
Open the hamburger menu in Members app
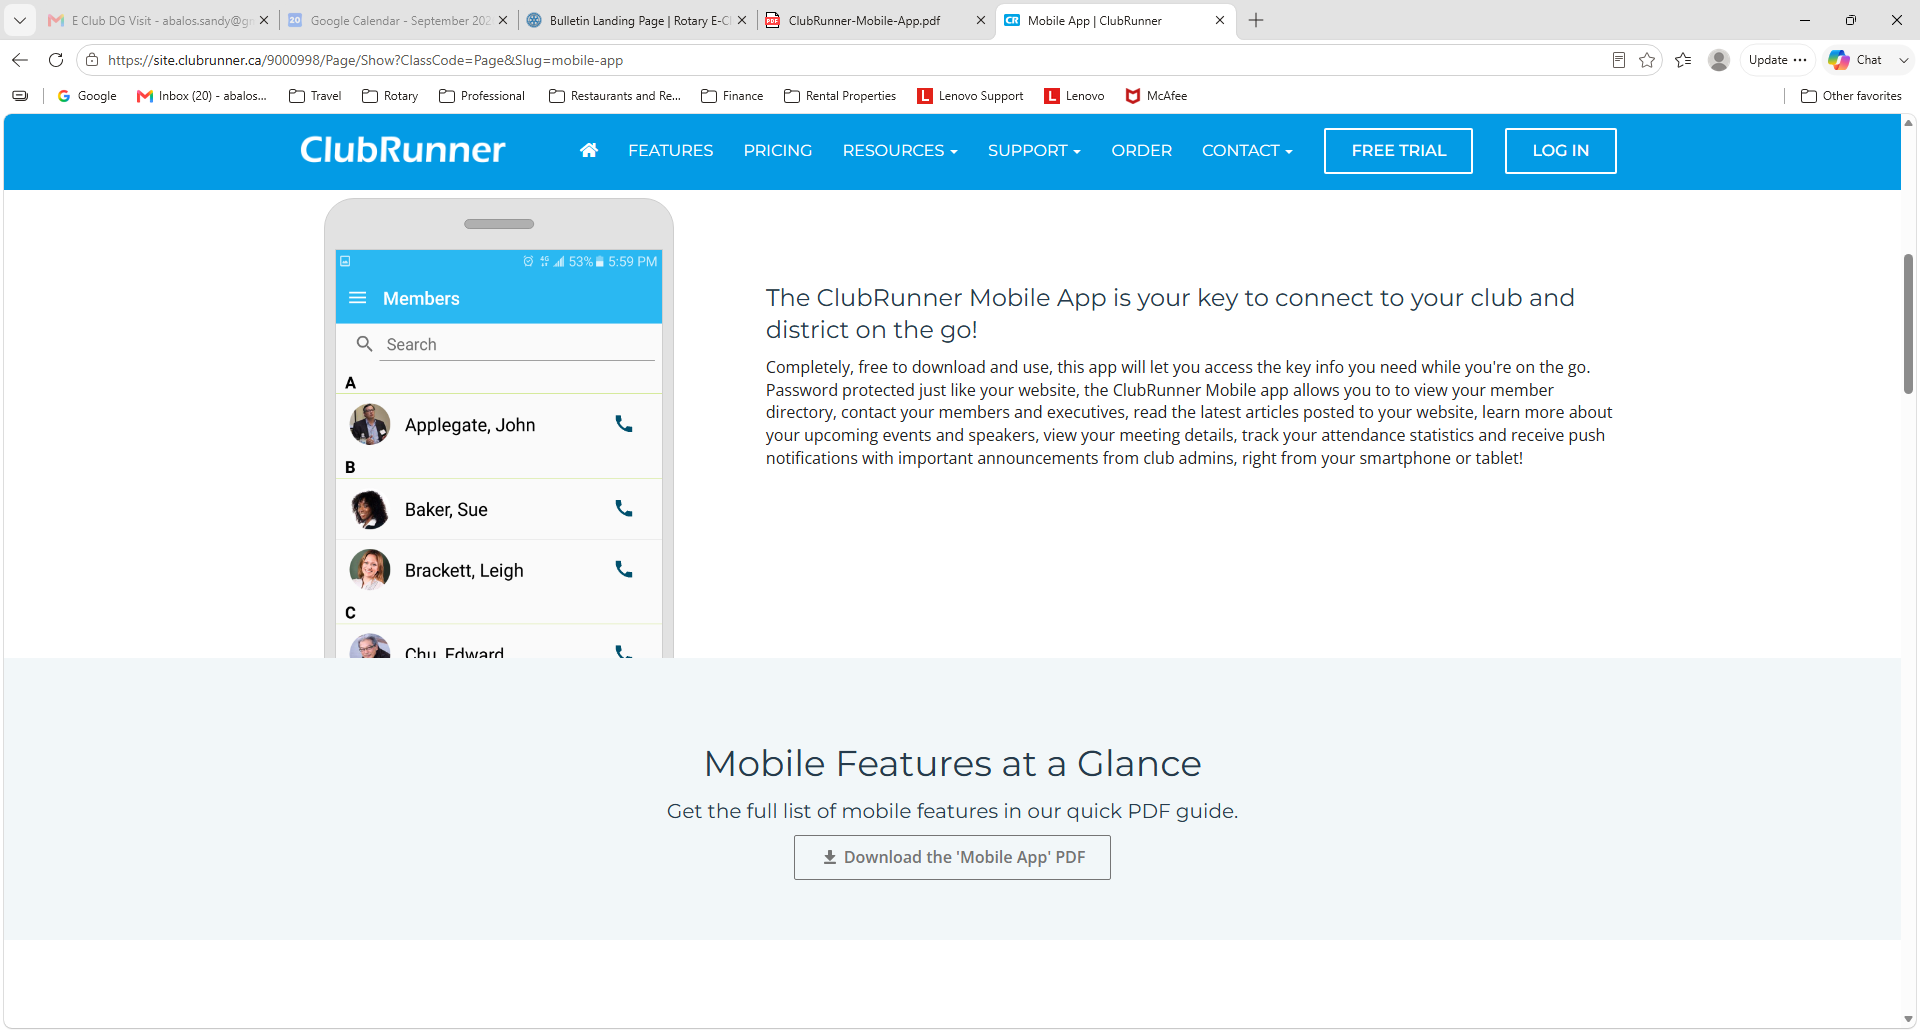click(x=357, y=298)
